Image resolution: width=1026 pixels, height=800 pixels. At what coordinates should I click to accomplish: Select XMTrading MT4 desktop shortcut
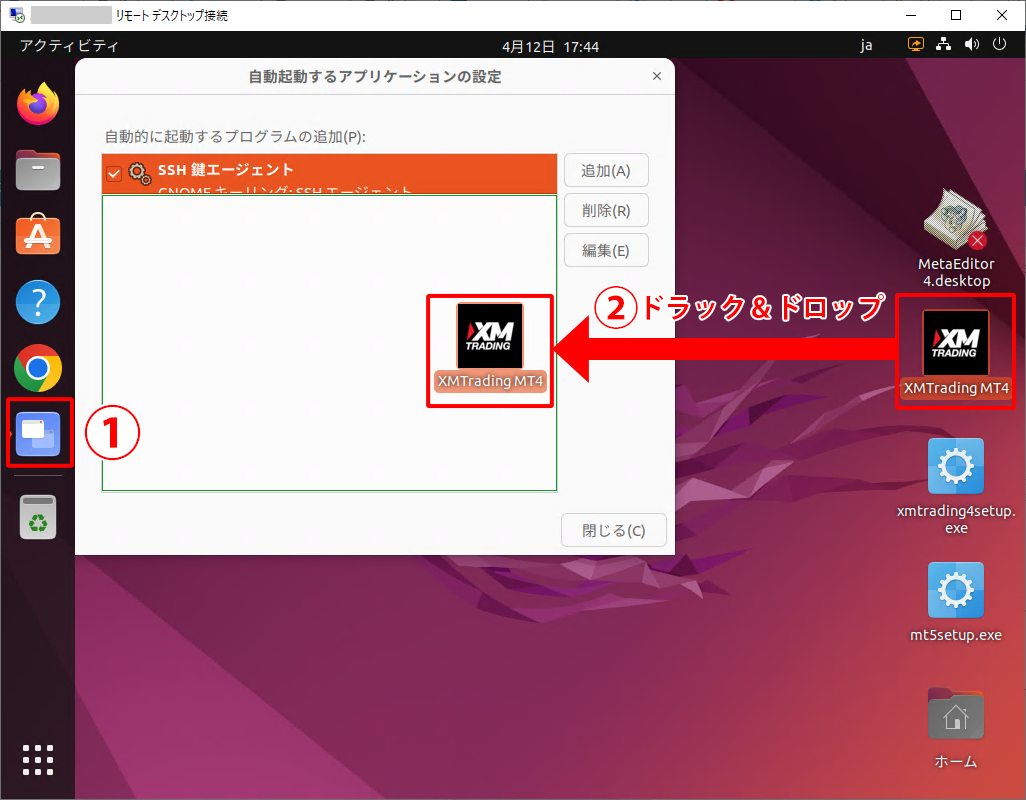(x=955, y=343)
